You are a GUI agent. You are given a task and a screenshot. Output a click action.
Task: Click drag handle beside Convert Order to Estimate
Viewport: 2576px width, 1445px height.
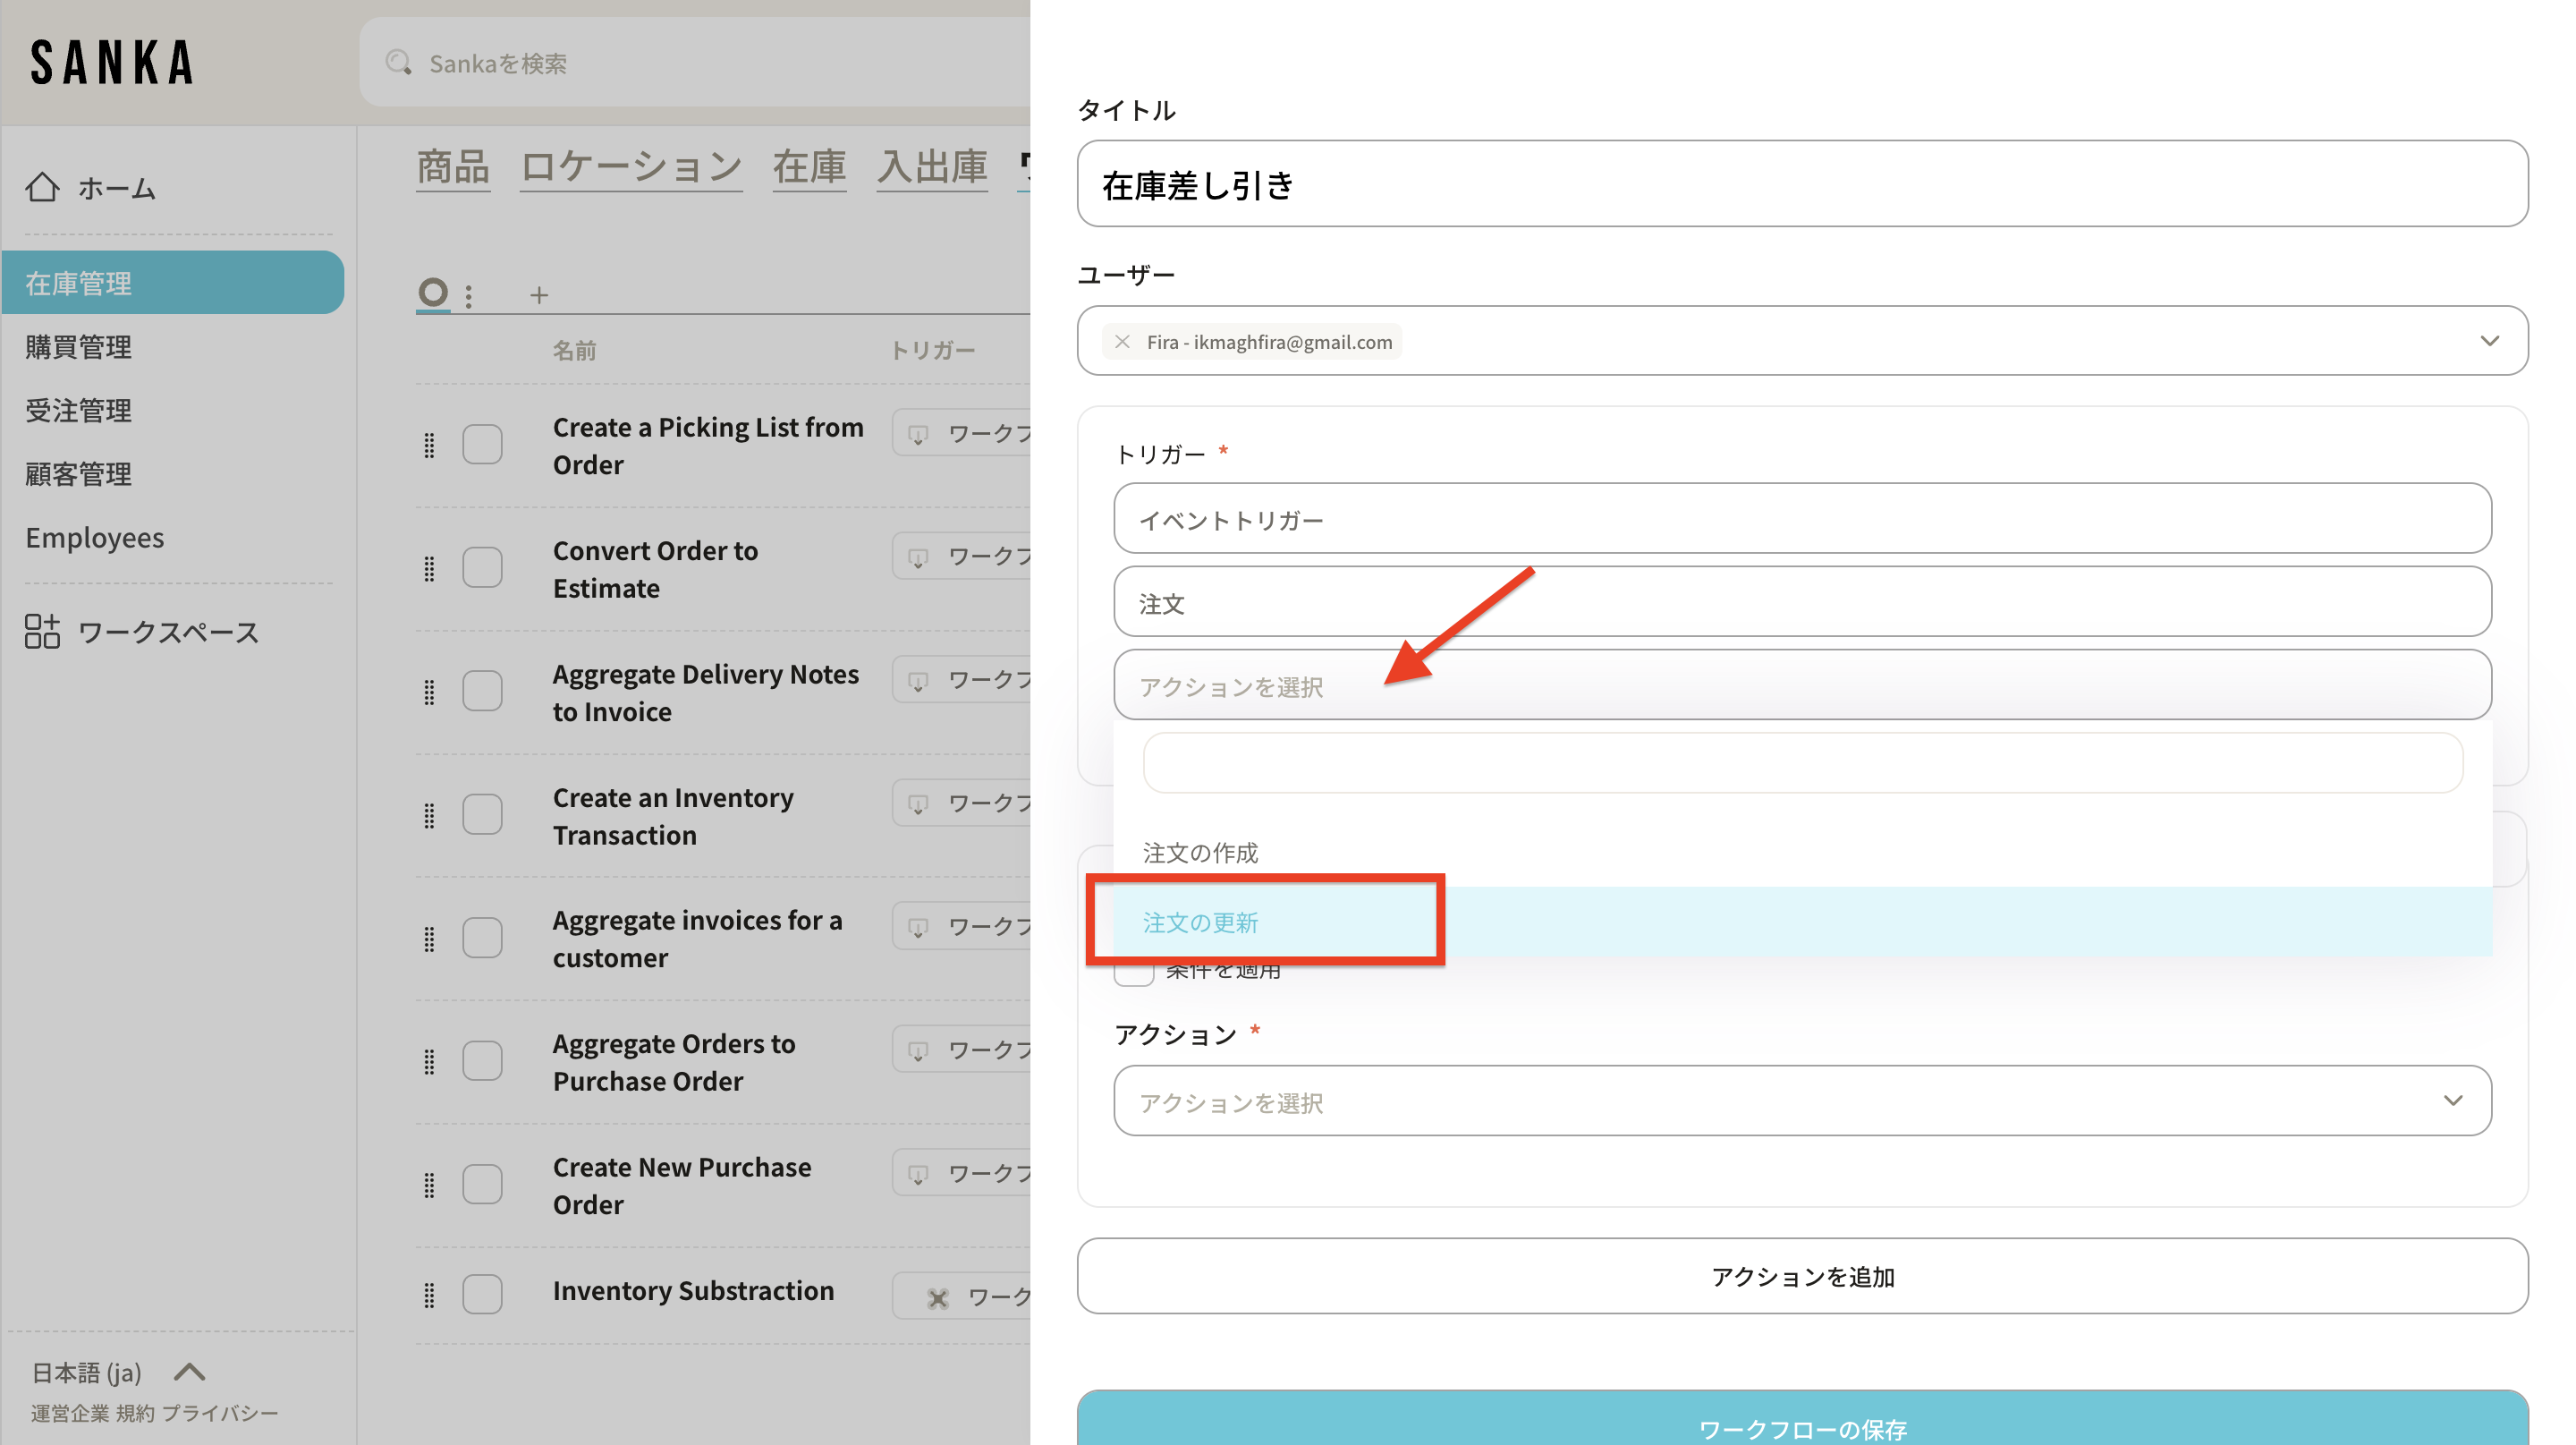[429, 569]
